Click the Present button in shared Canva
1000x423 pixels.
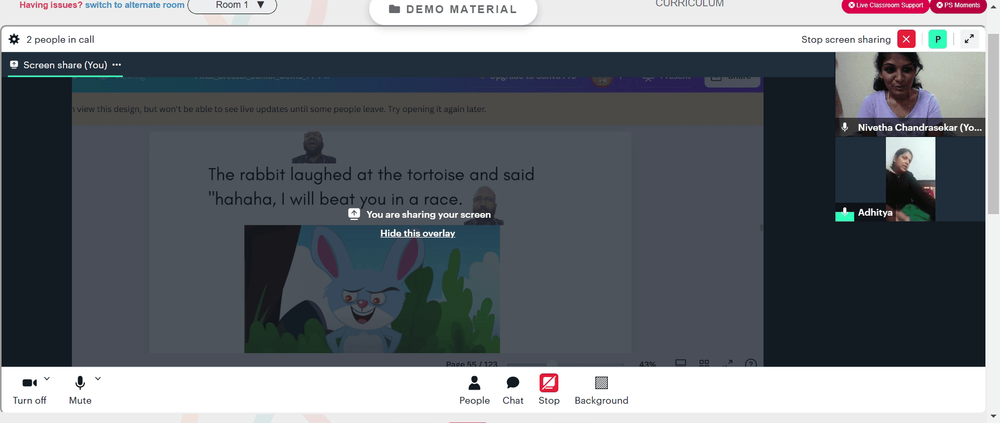coord(666,77)
